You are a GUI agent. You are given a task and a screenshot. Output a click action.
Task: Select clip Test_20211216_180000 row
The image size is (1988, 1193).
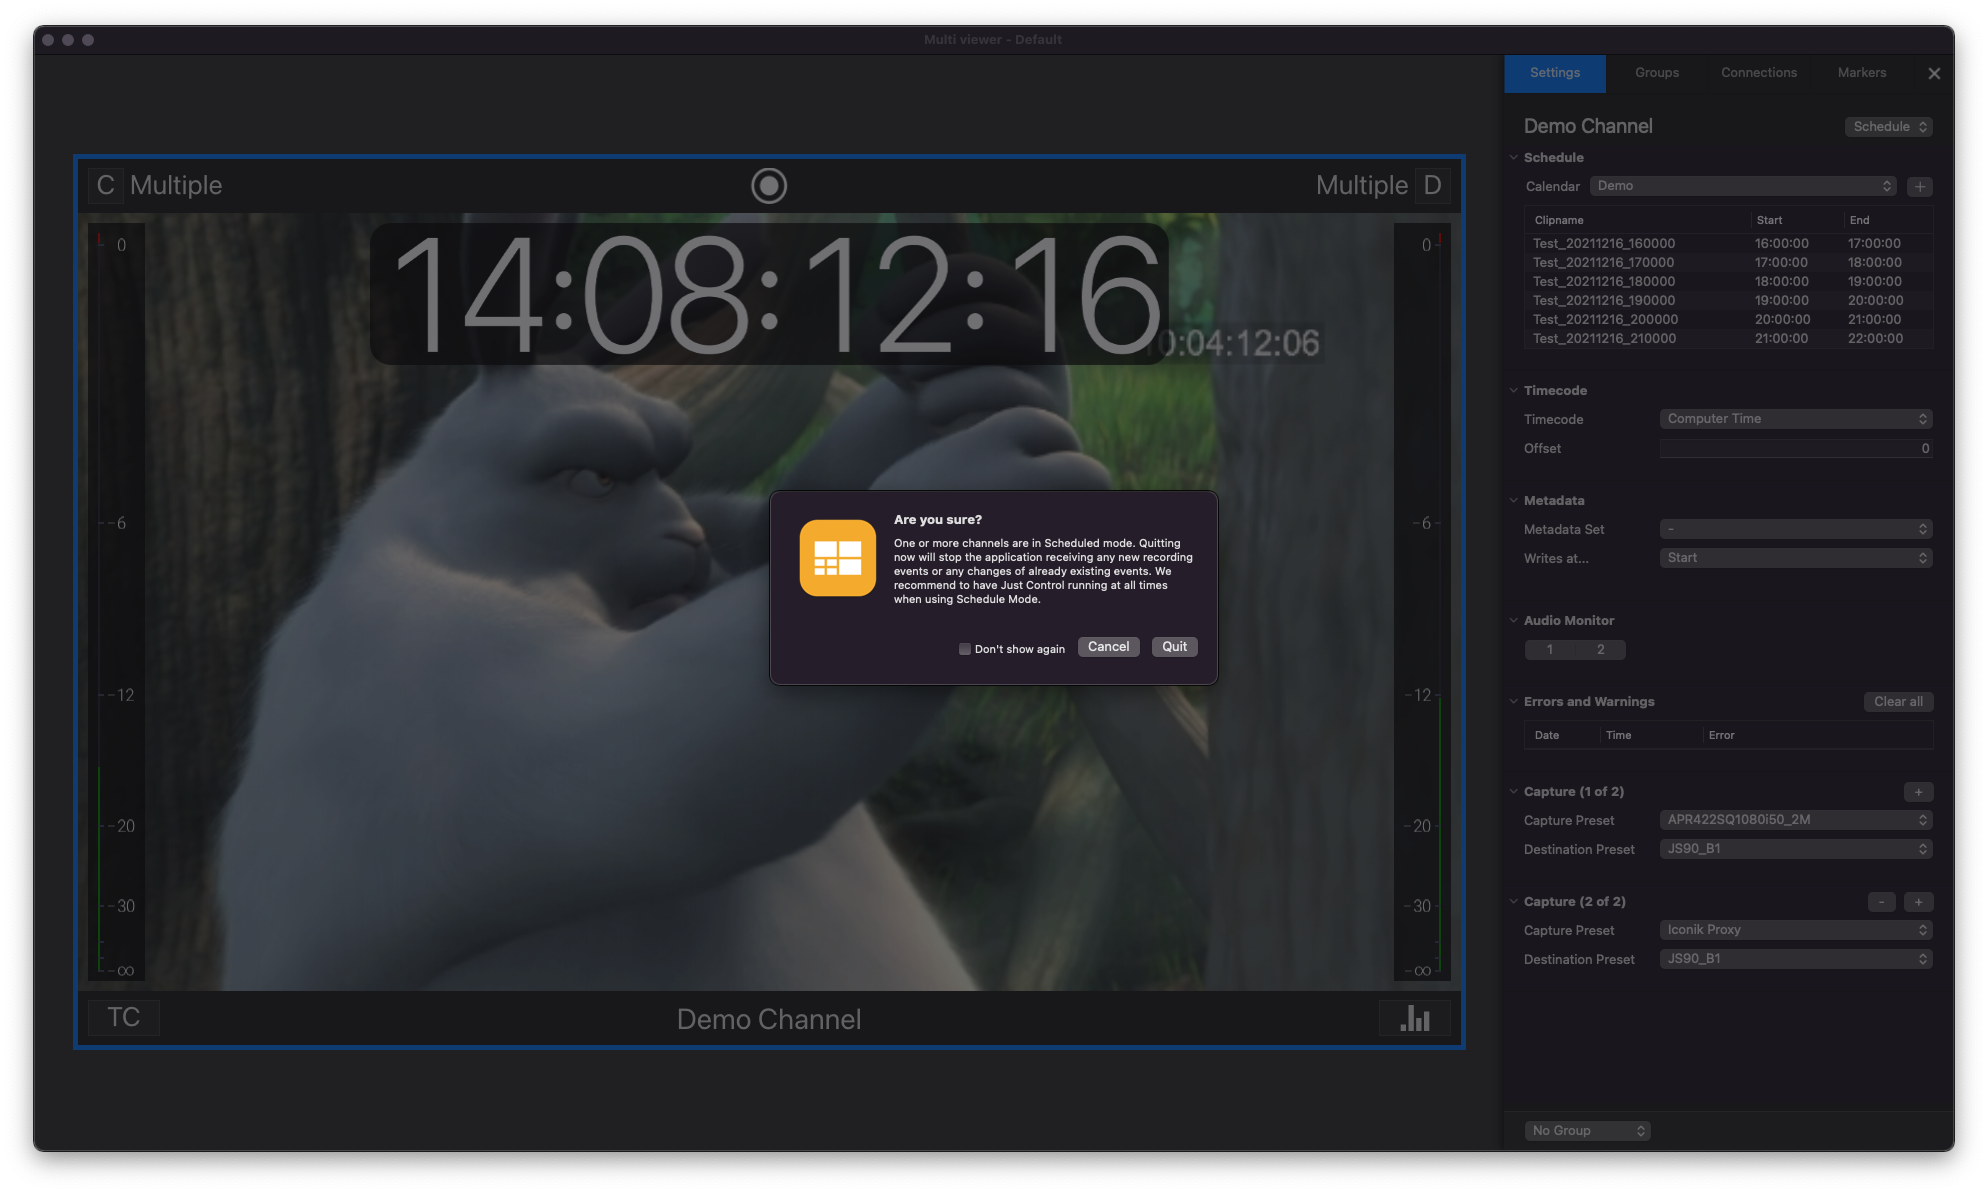click(x=1729, y=282)
